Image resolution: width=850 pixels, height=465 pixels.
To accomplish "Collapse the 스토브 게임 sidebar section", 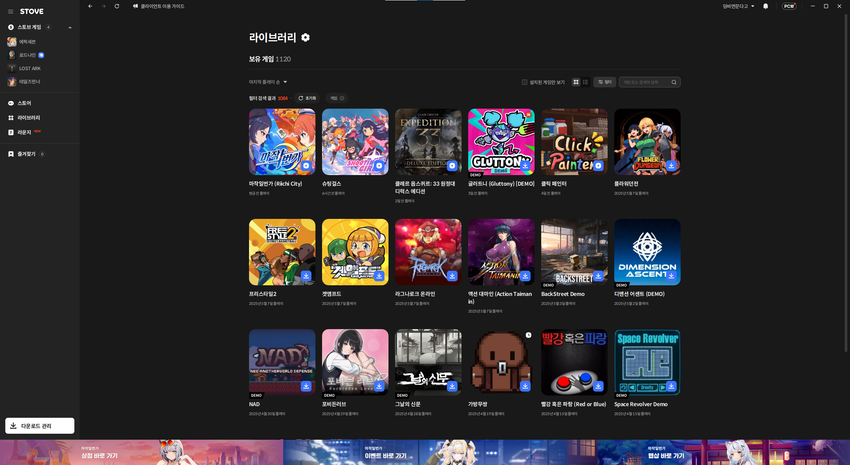I will [x=69, y=27].
